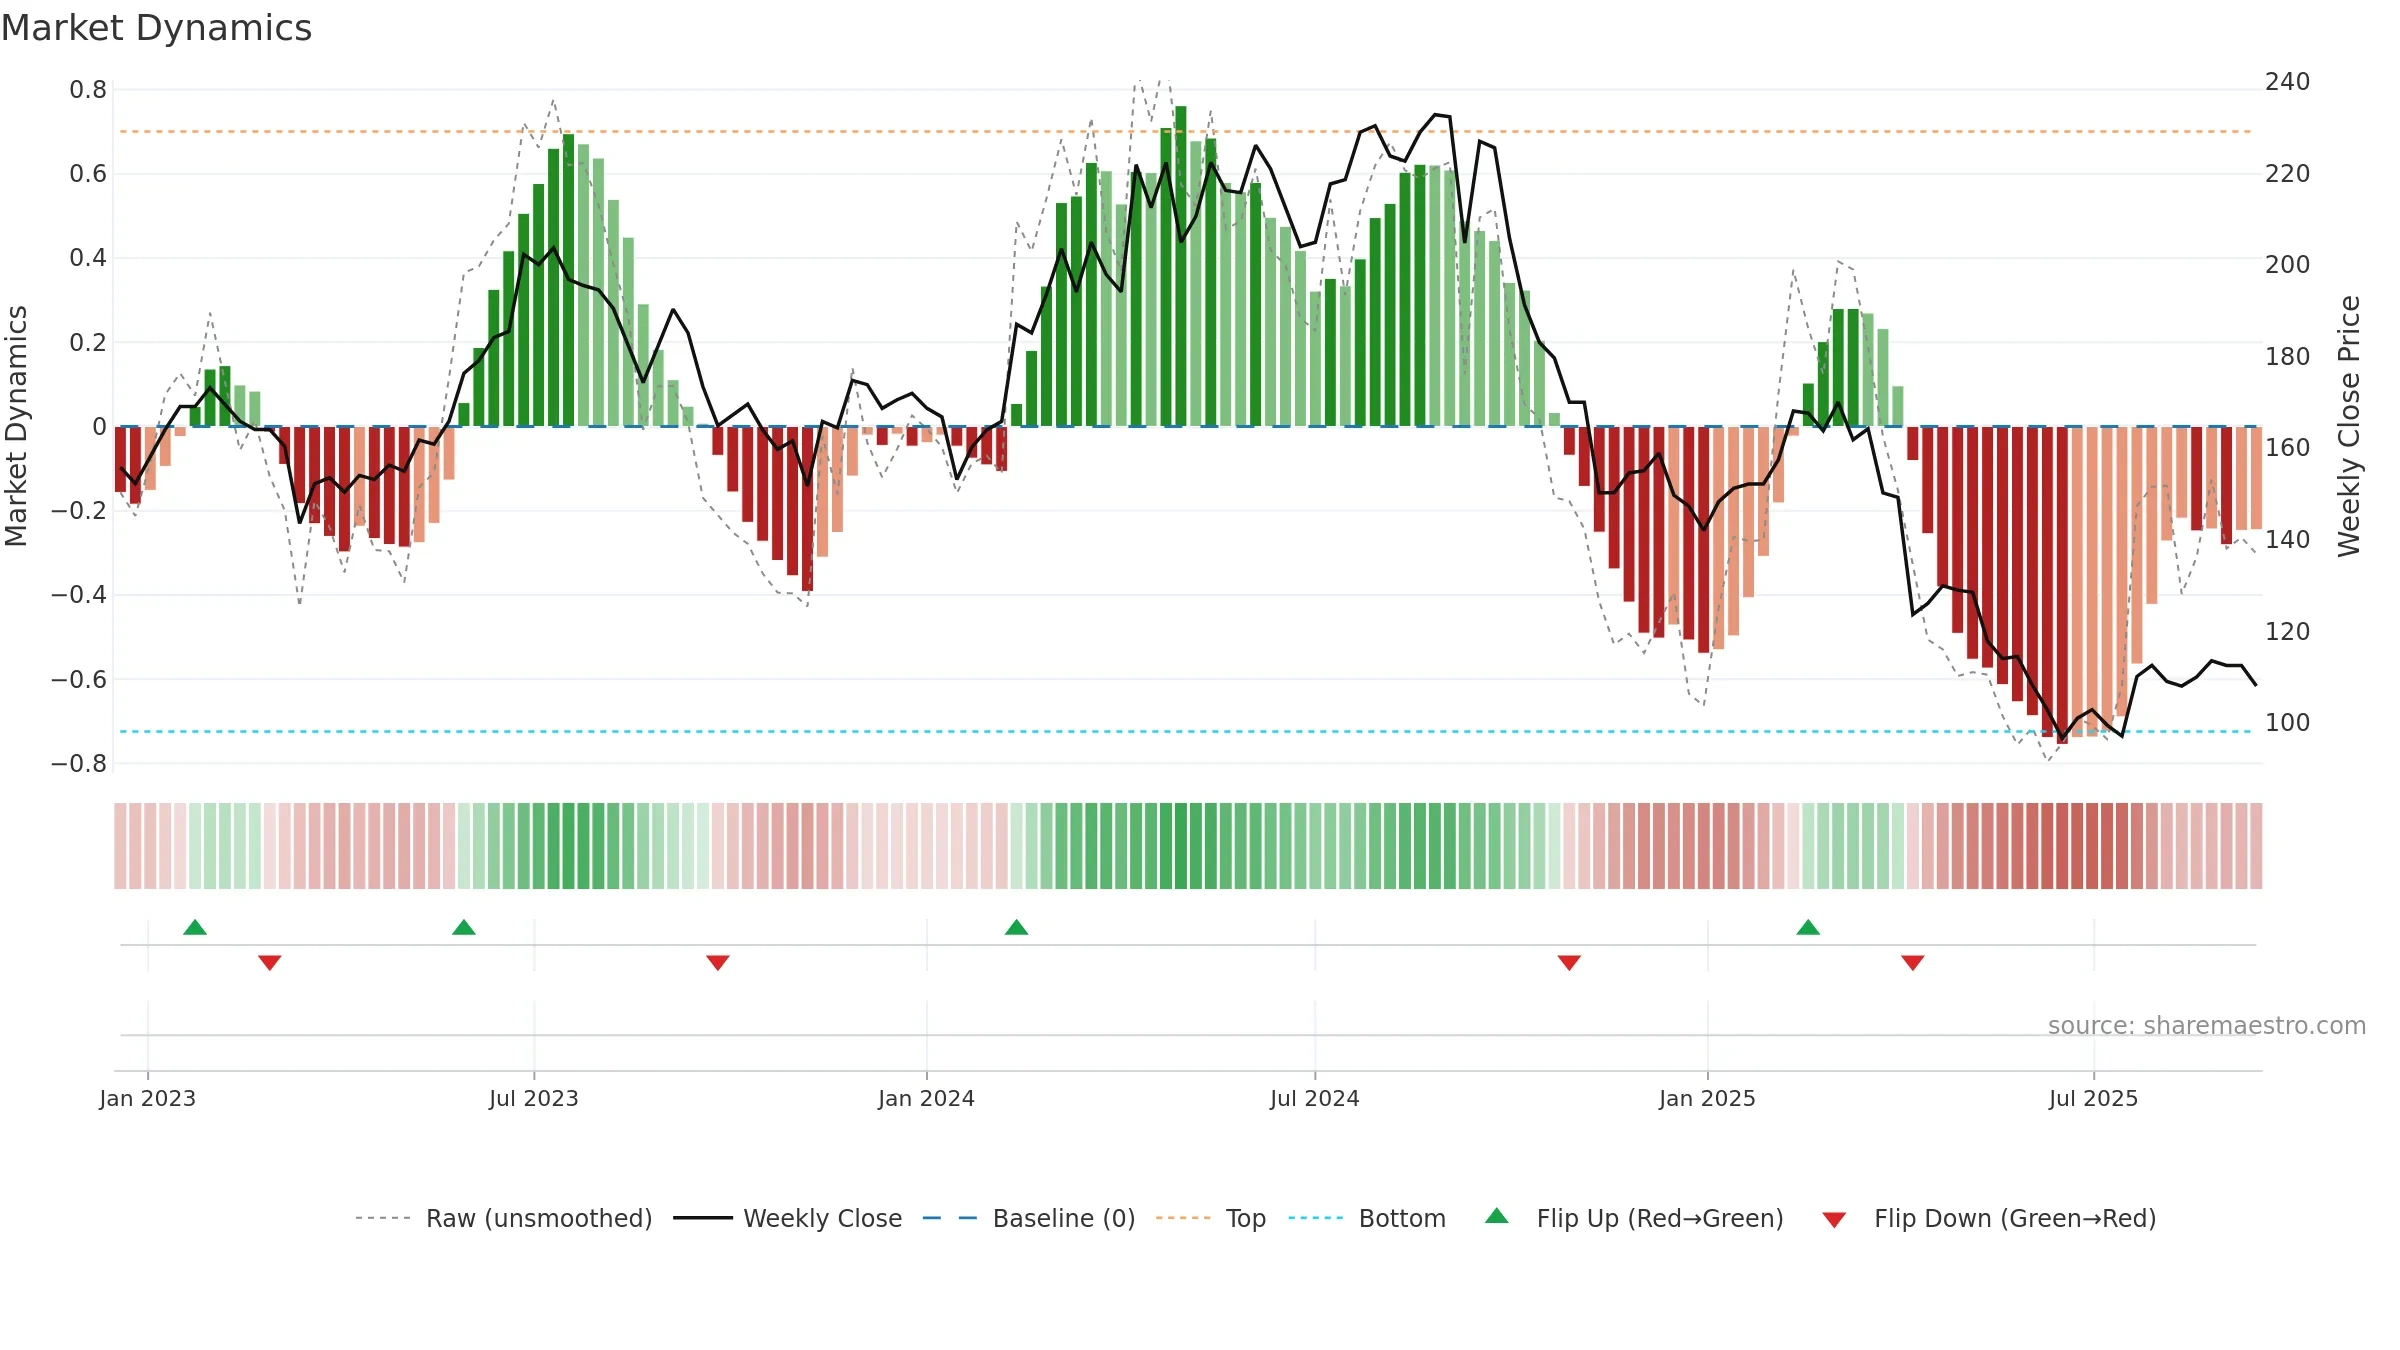Toggle the Baseline (0) legend item
Viewport: 2400px width, 1350px height.
[1029, 1218]
